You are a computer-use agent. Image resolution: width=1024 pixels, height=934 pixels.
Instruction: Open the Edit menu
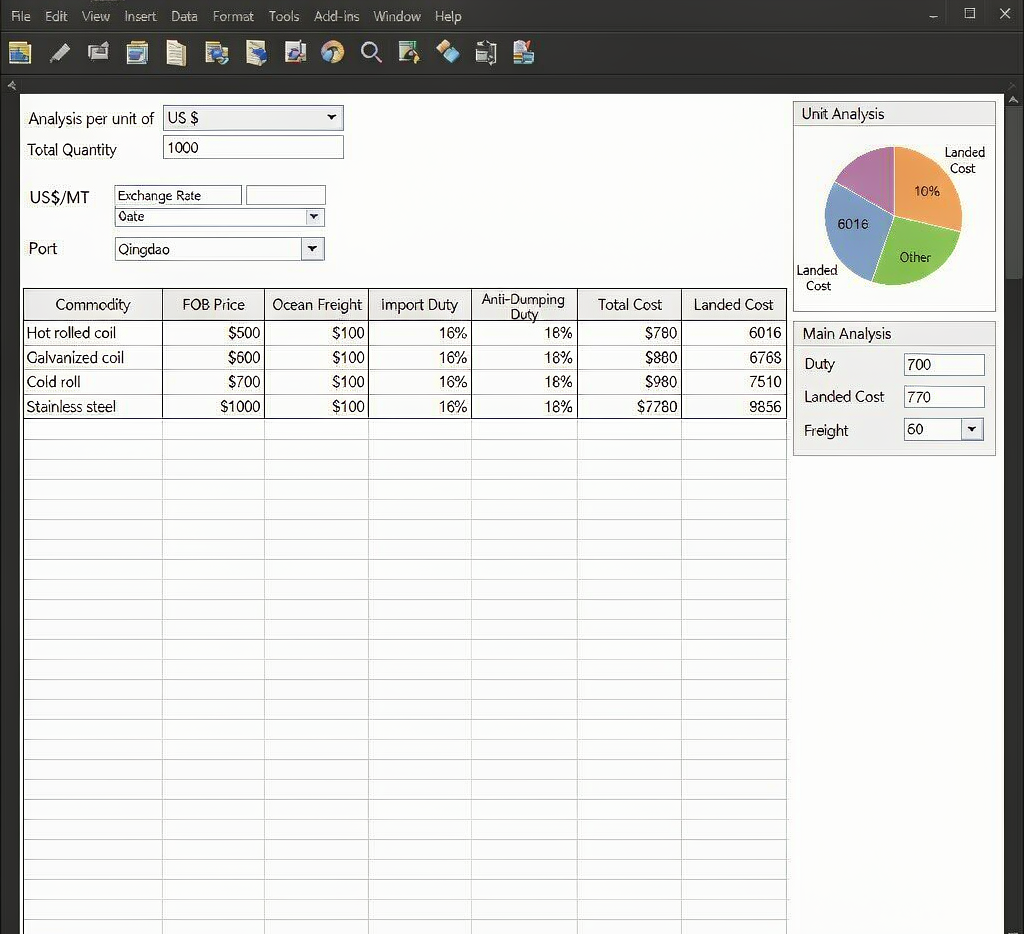point(56,16)
